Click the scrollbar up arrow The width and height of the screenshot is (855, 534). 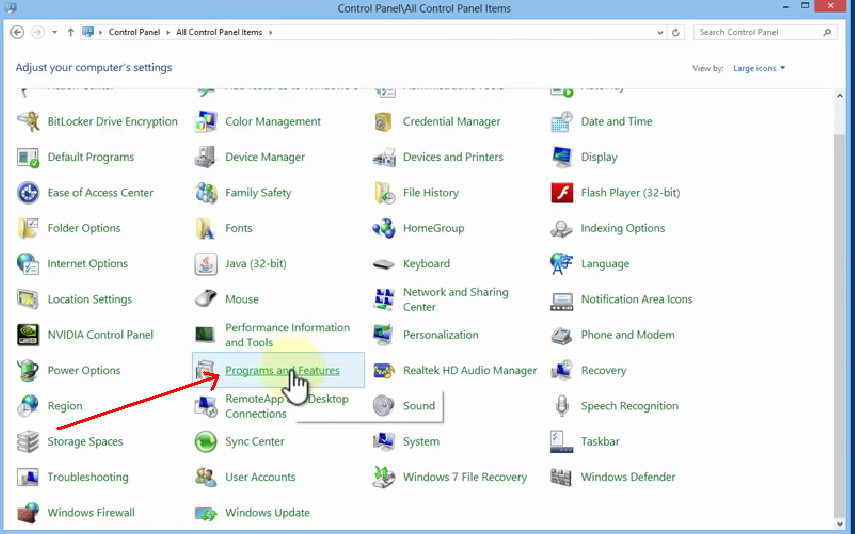tap(839, 96)
